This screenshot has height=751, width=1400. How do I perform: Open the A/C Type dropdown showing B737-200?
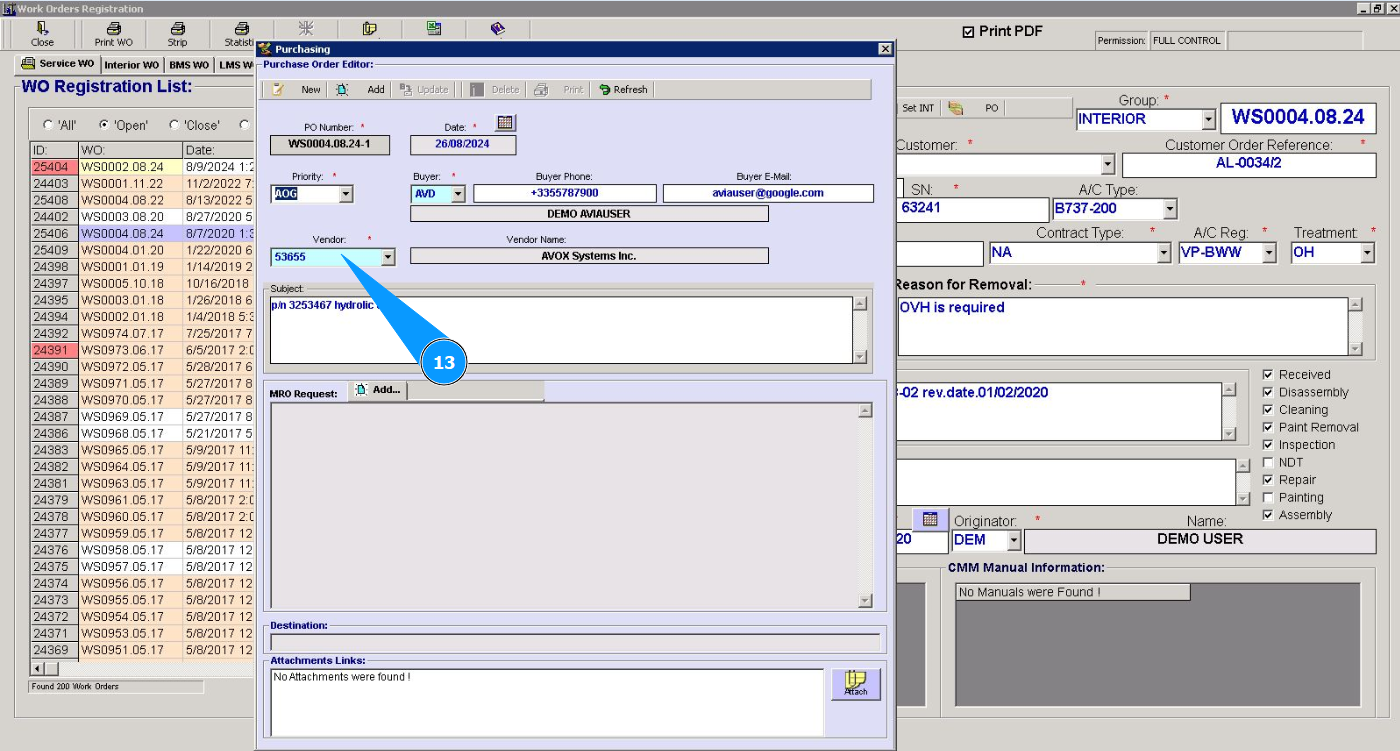point(1170,209)
